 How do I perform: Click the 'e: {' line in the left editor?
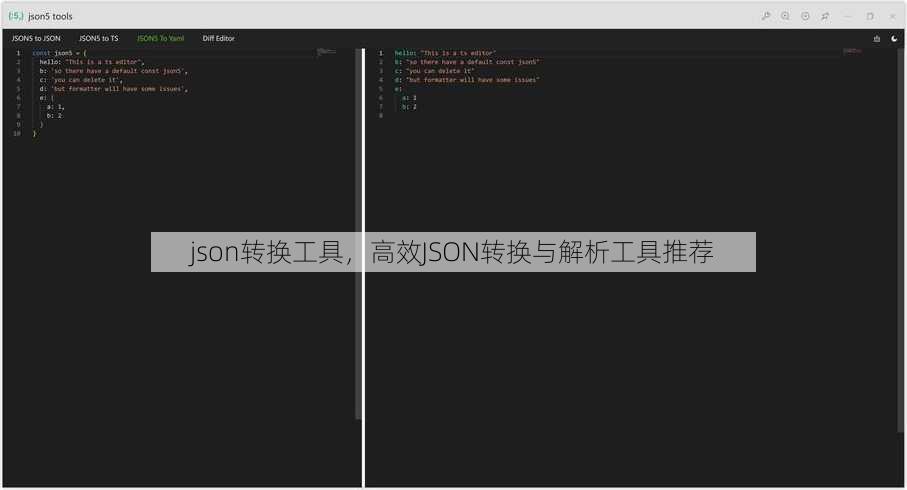[x=46, y=98]
